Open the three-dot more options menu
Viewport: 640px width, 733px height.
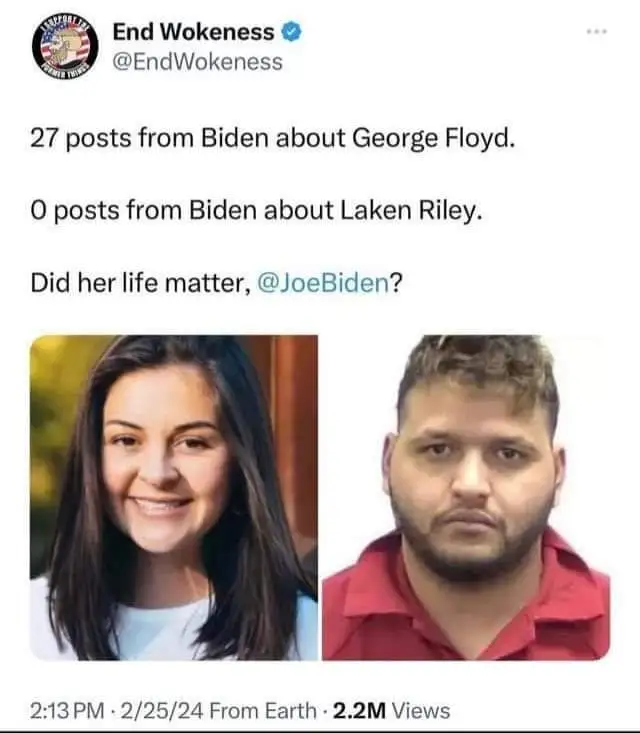tap(597, 31)
